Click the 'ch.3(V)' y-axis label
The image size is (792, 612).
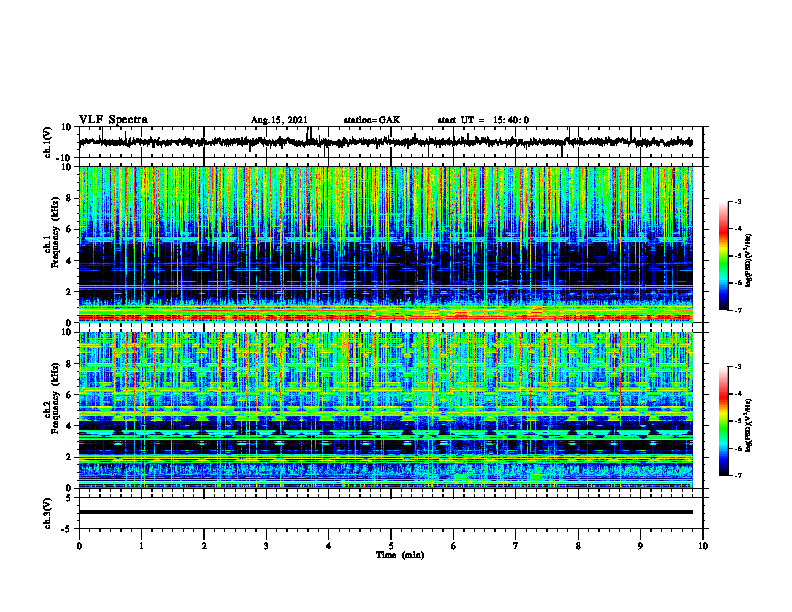click(x=48, y=514)
